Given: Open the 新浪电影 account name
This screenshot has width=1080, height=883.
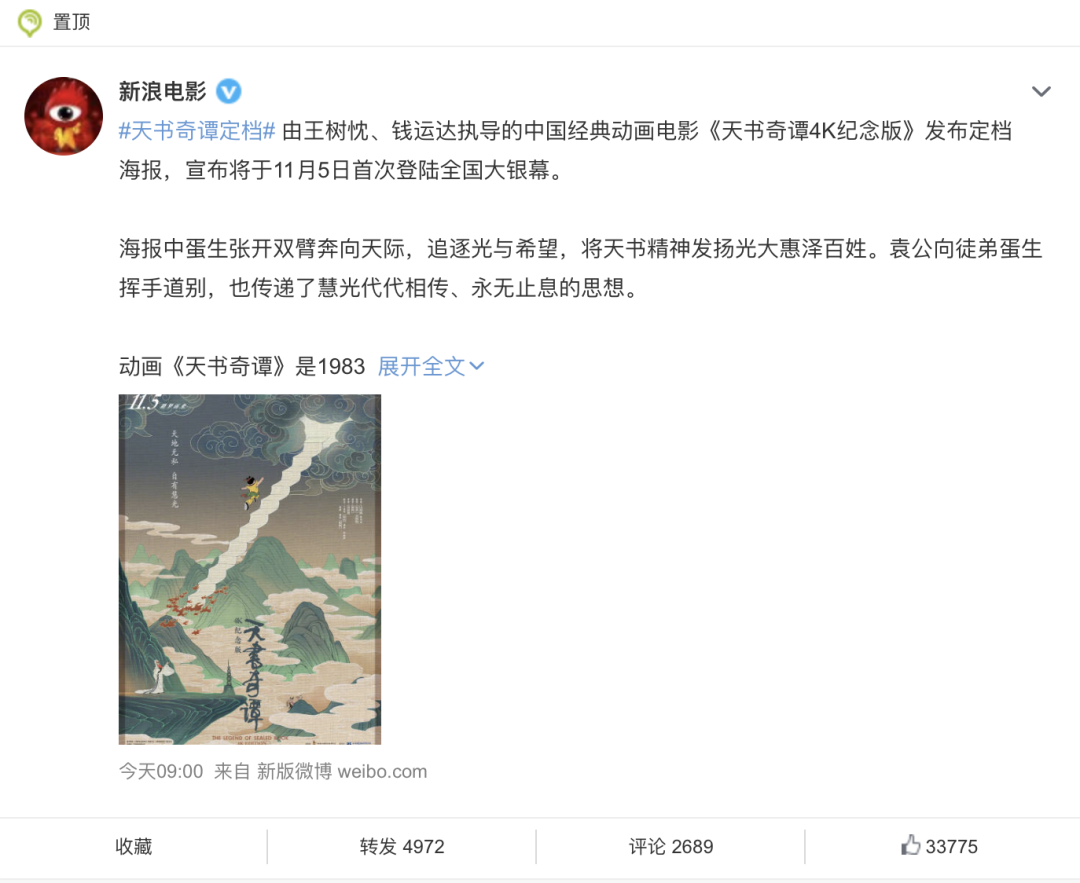Looking at the screenshot, I should coord(163,91).
